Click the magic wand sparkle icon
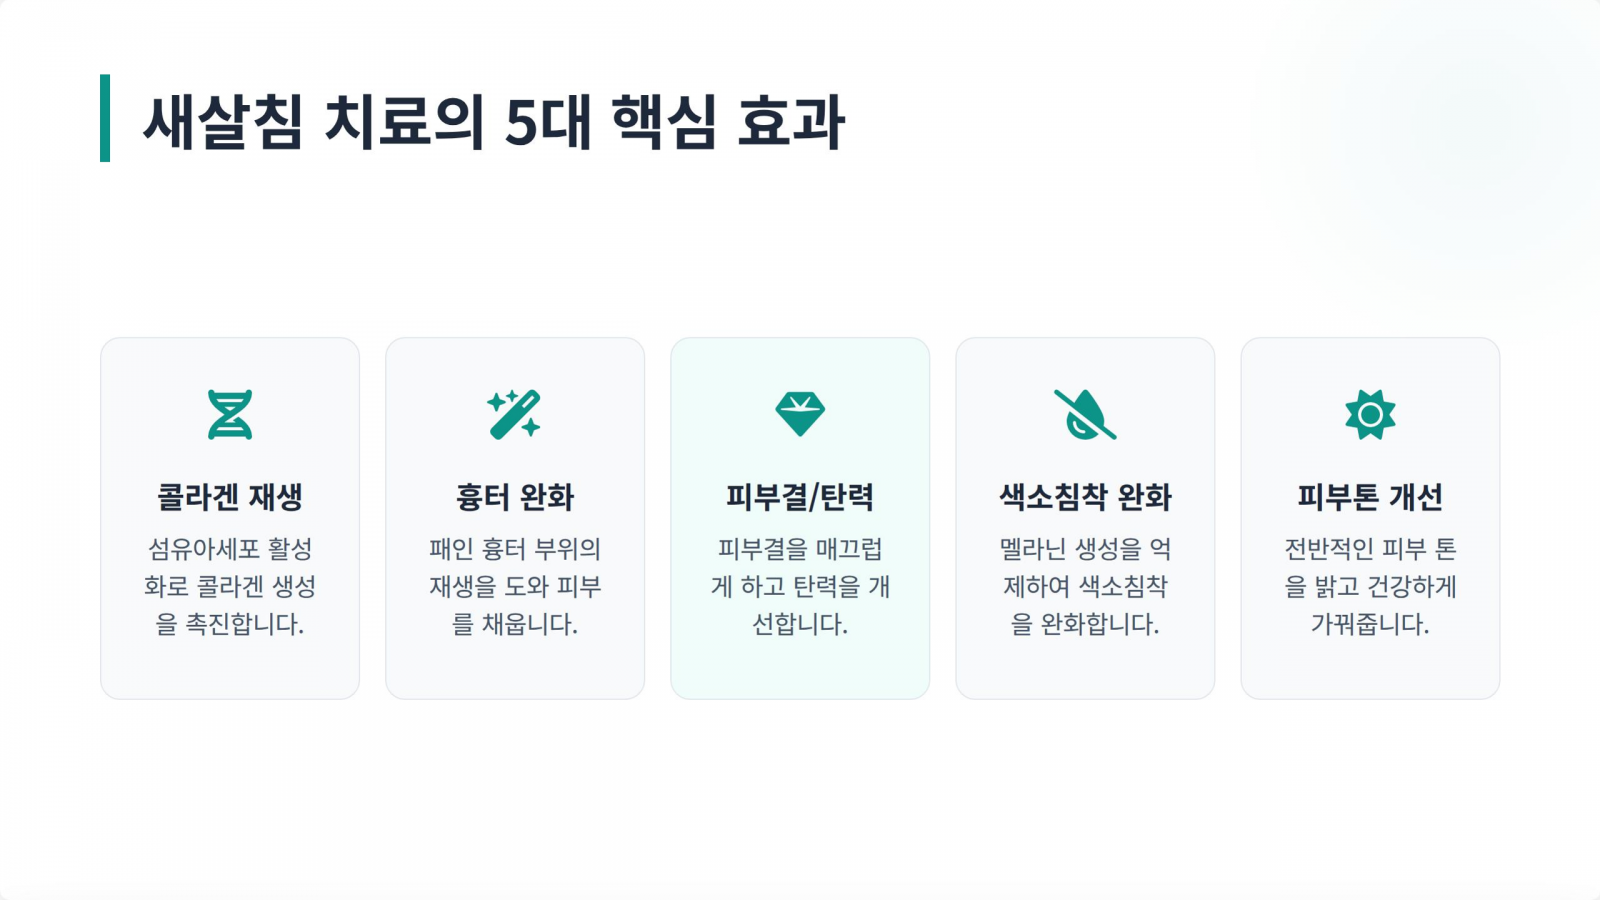Image resolution: width=1600 pixels, height=900 pixels. point(514,414)
